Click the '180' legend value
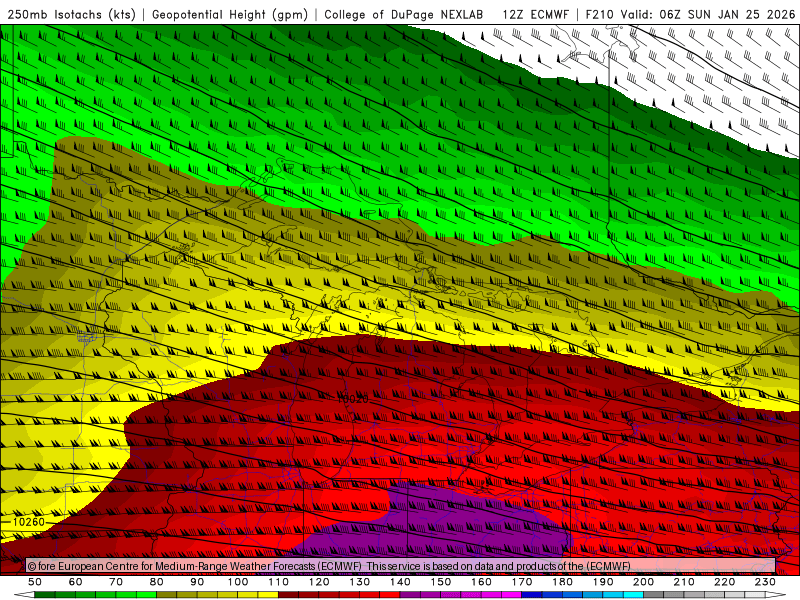Image resolution: width=800 pixels, height=600 pixels. [x=562, y=582]
